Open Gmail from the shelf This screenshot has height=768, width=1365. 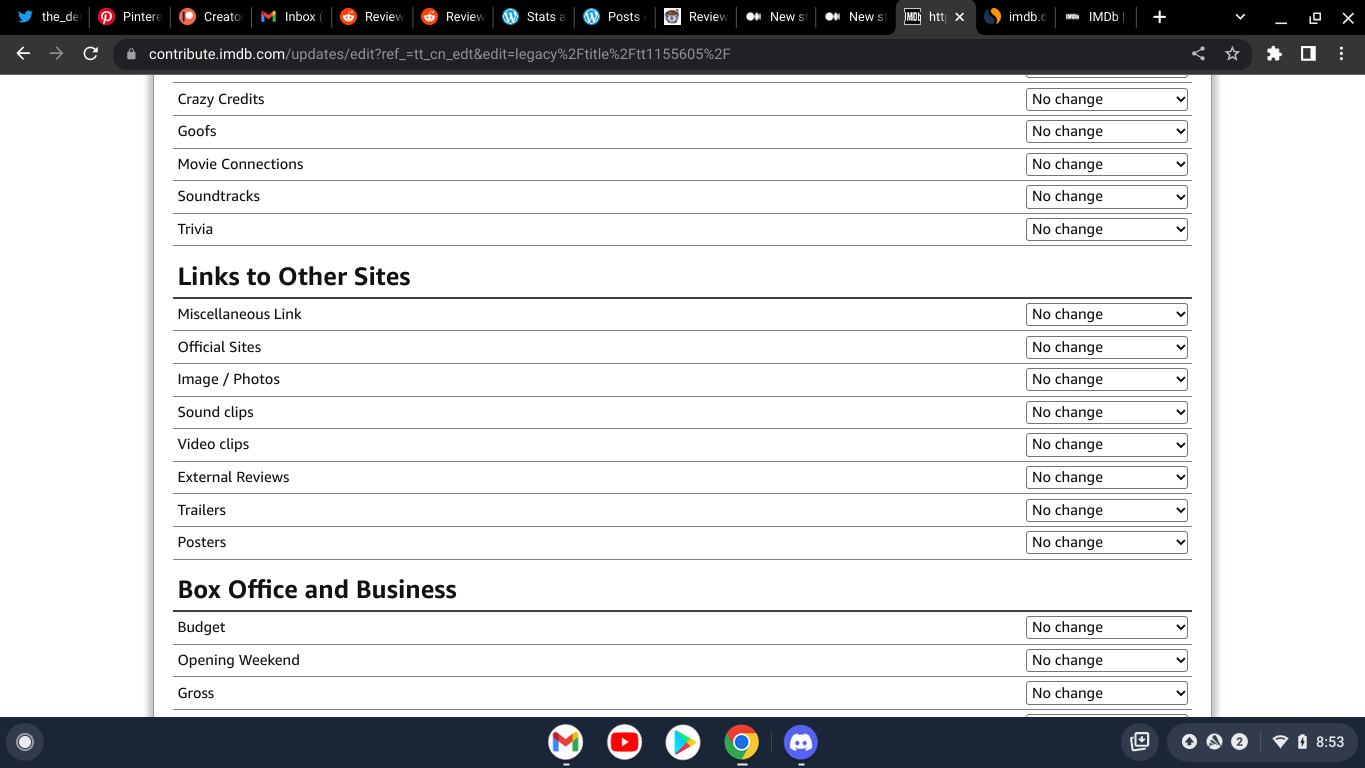[x=566, y=742]
